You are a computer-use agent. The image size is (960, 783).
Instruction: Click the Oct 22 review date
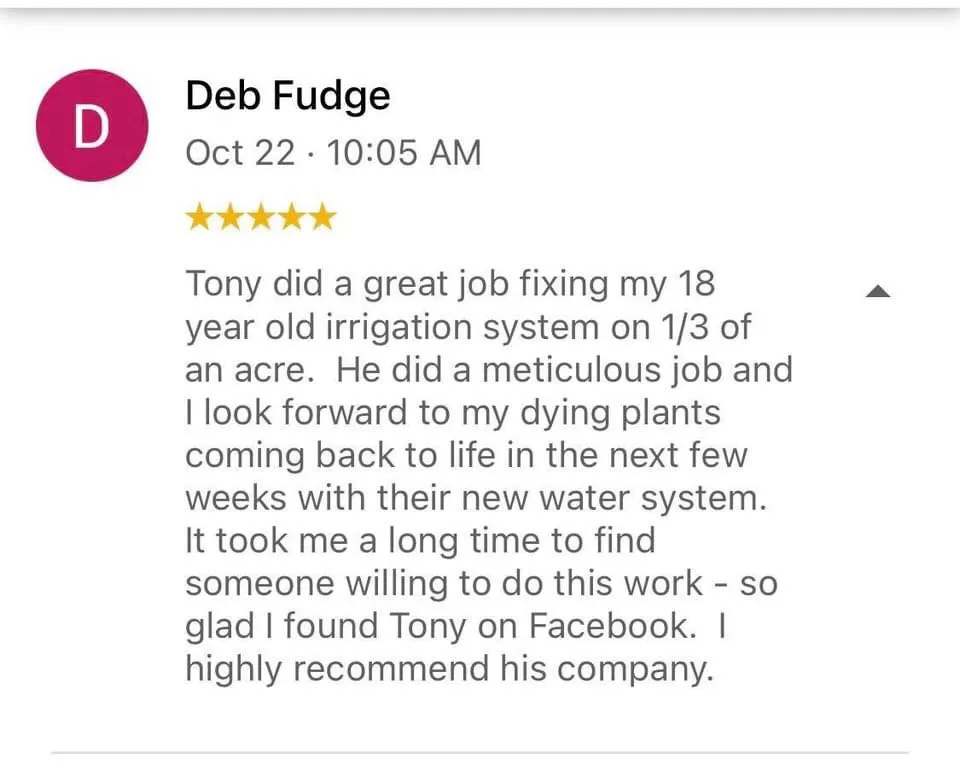pos(240,153)
